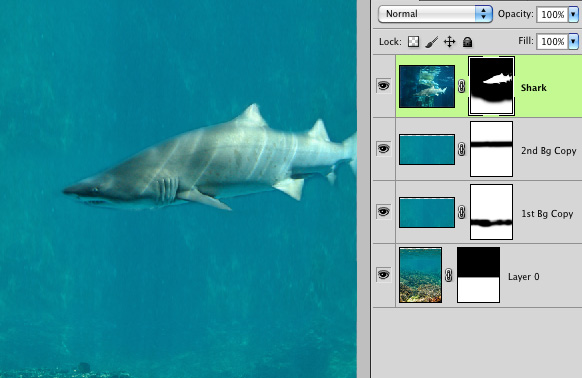
Task: Select the 2nd Bg Copy image thumbnail
Action: (x=427, y=149)
